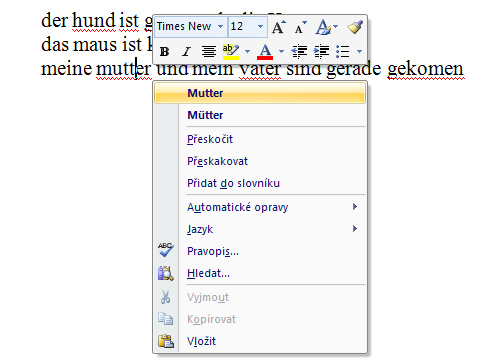Decrease paragraph indent
Viewport: 502px width, 364px height.
point(299,52)
